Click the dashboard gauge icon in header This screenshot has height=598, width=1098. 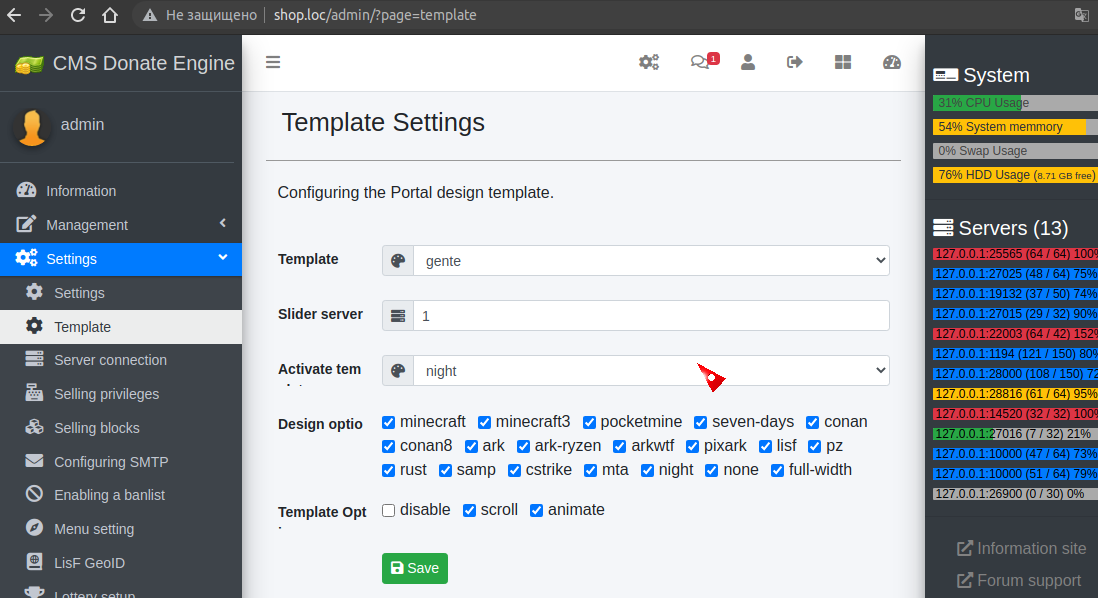point(892,62)
